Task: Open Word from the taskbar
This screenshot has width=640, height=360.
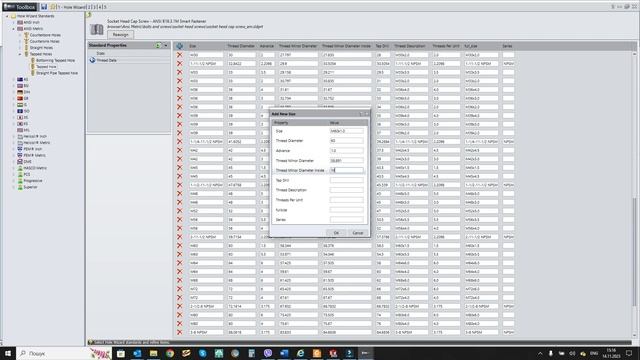Action: point(284,353)
